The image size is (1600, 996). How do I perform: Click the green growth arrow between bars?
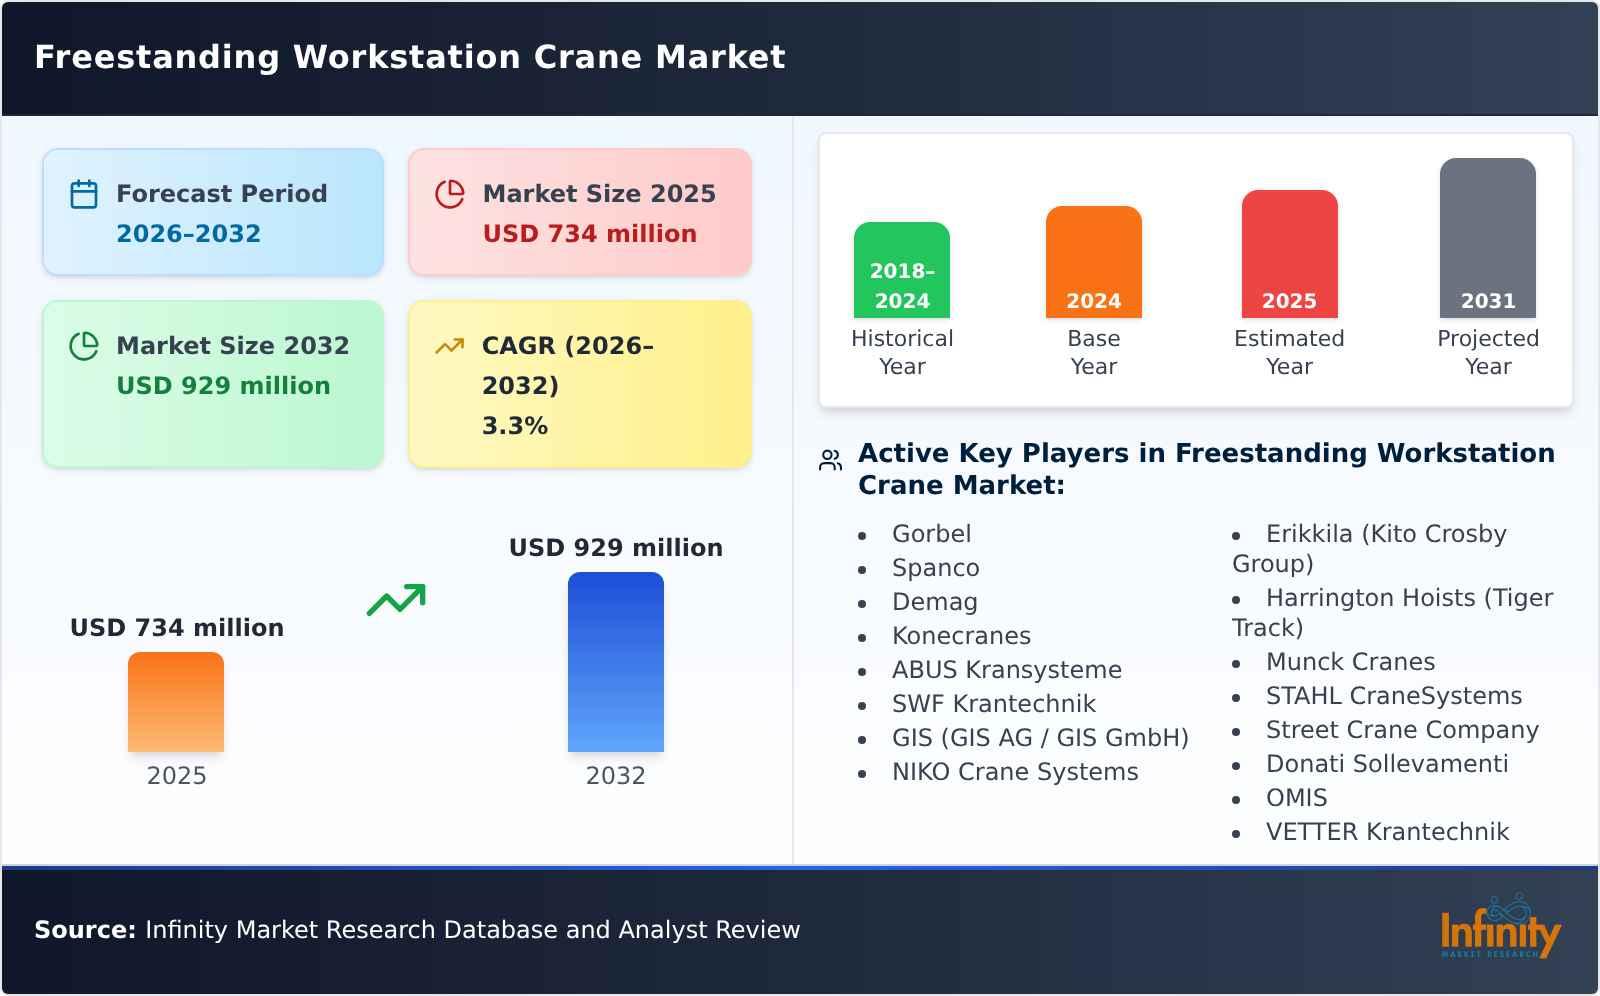pos(397,598)
